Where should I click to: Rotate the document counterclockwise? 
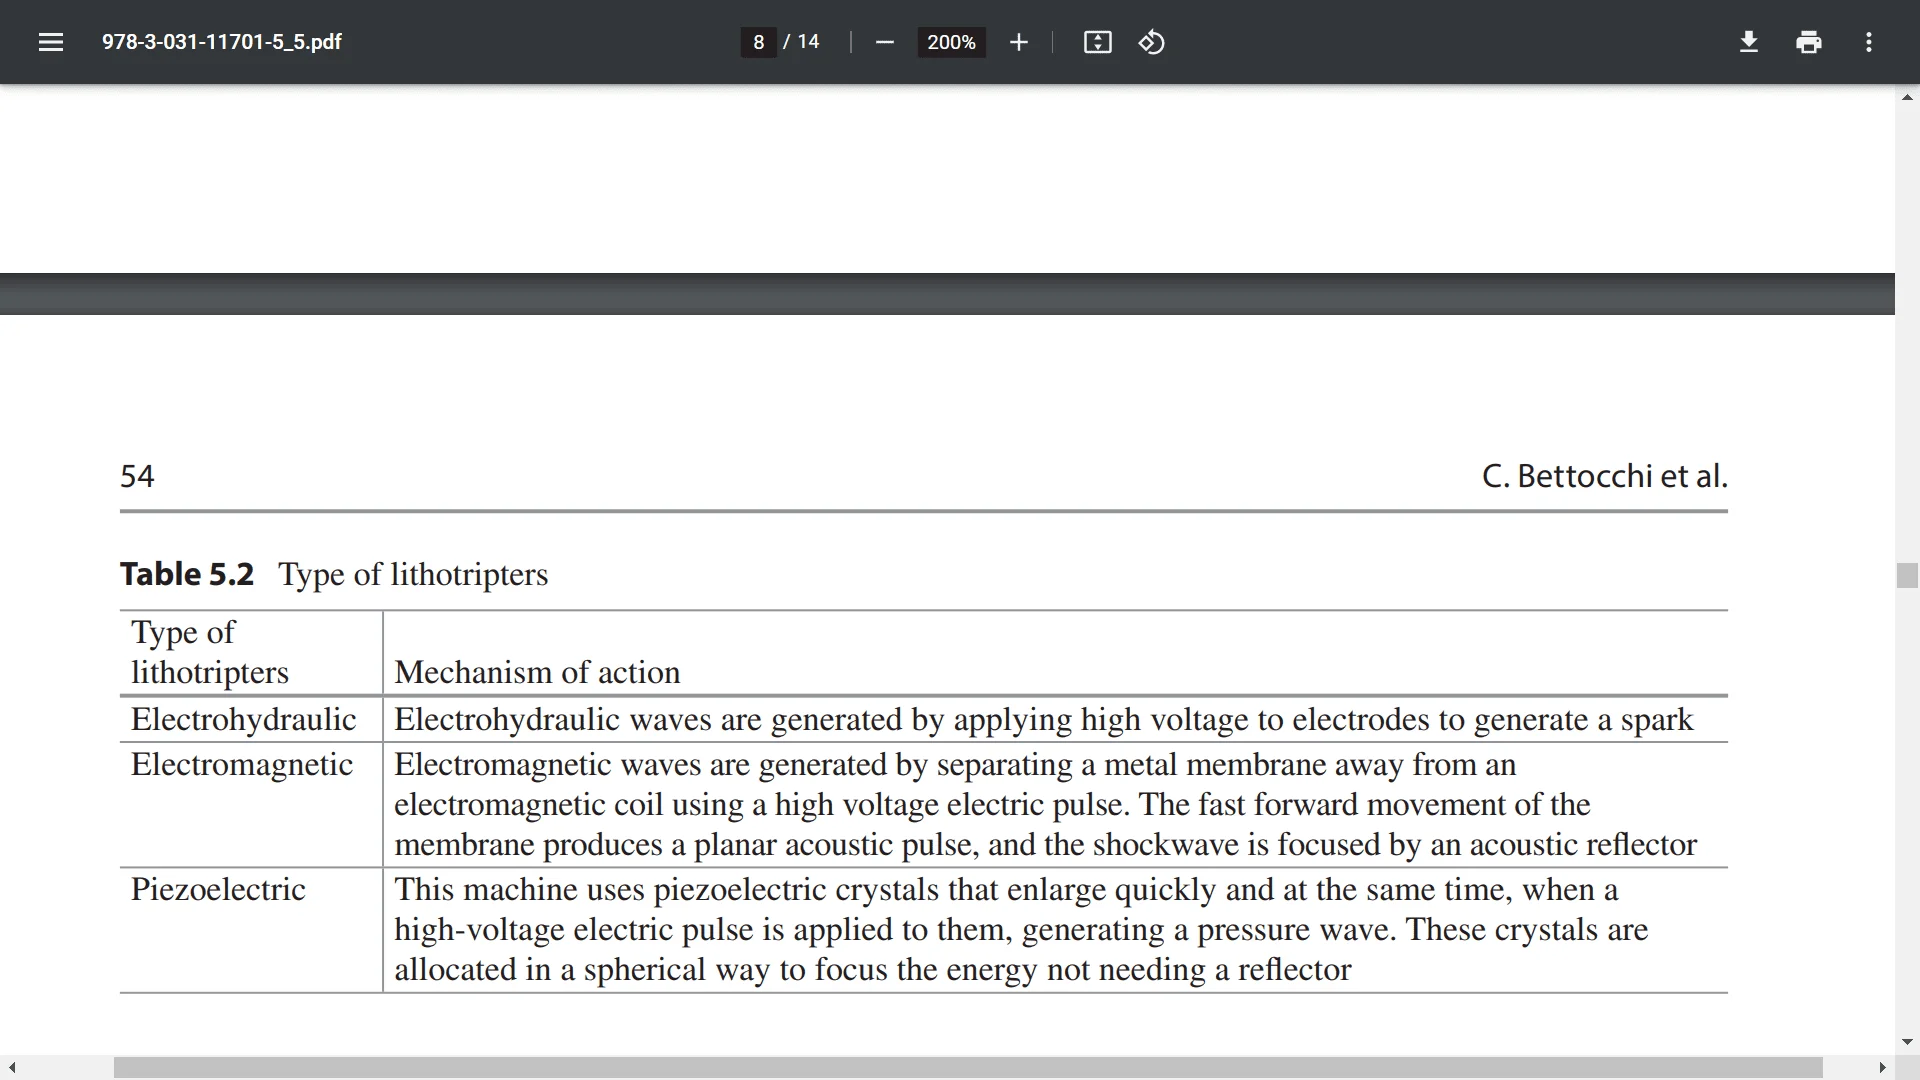1151,42
